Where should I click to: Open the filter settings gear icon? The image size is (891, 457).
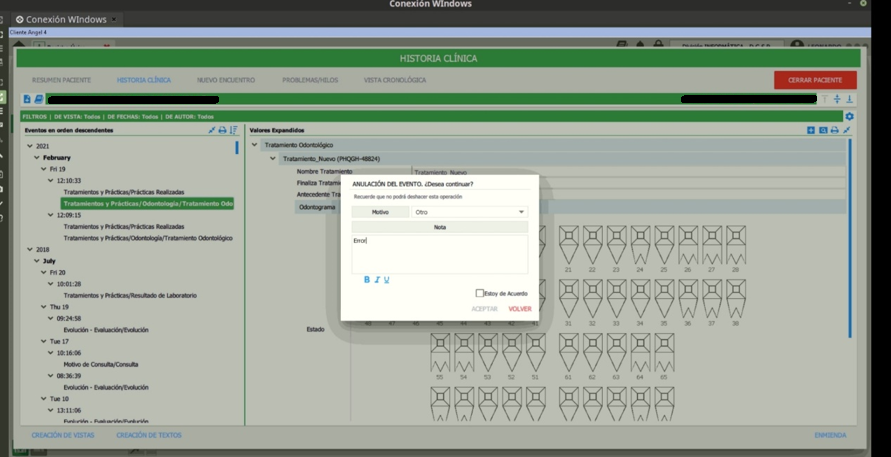pyautogui.click(x=849, y=117)
